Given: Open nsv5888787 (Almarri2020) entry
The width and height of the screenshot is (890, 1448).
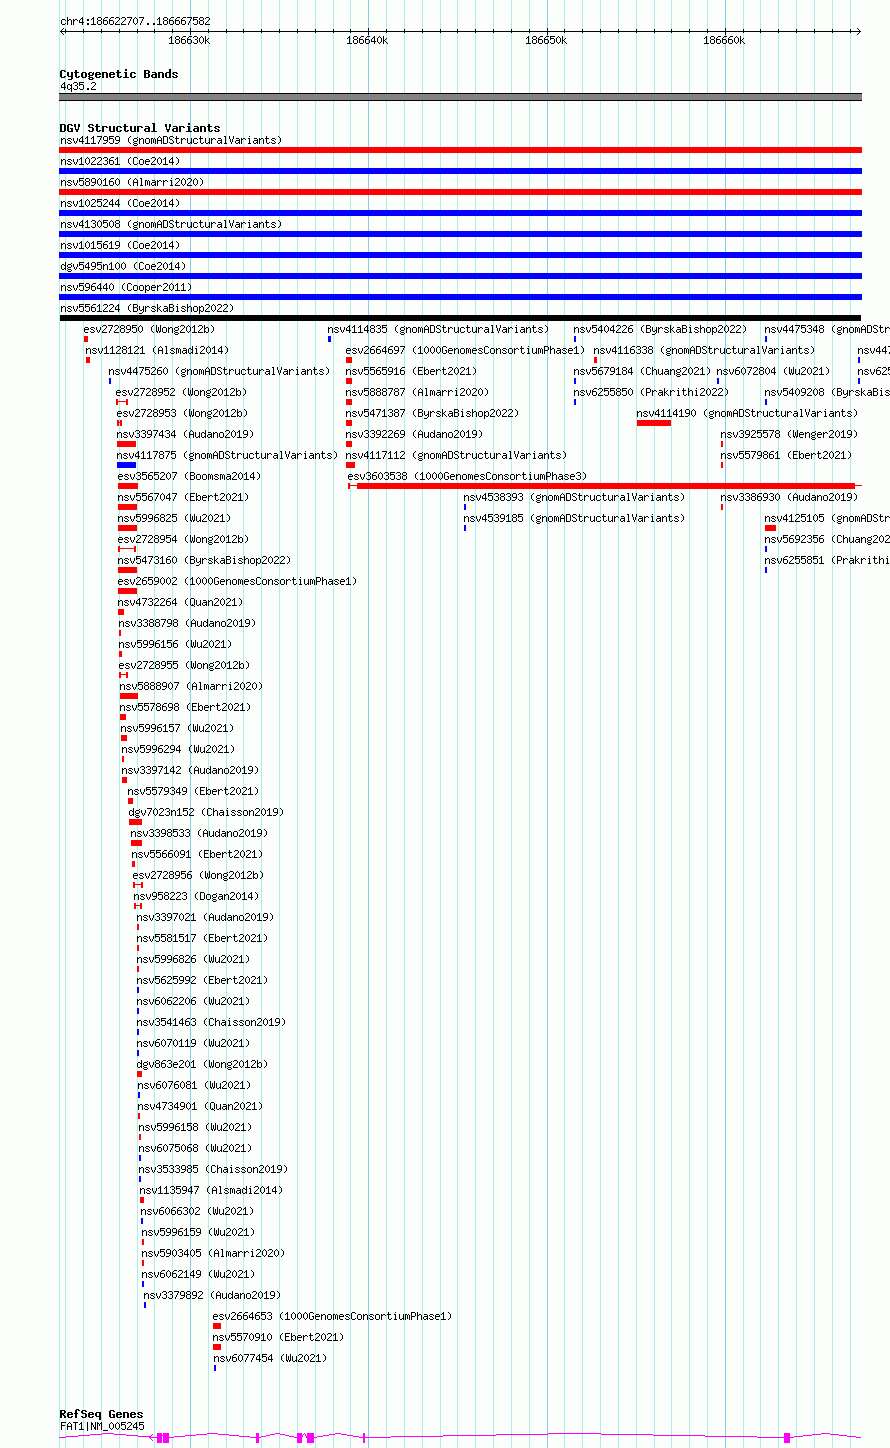Looking at the screenshot, I should click(x=417, y=392).
